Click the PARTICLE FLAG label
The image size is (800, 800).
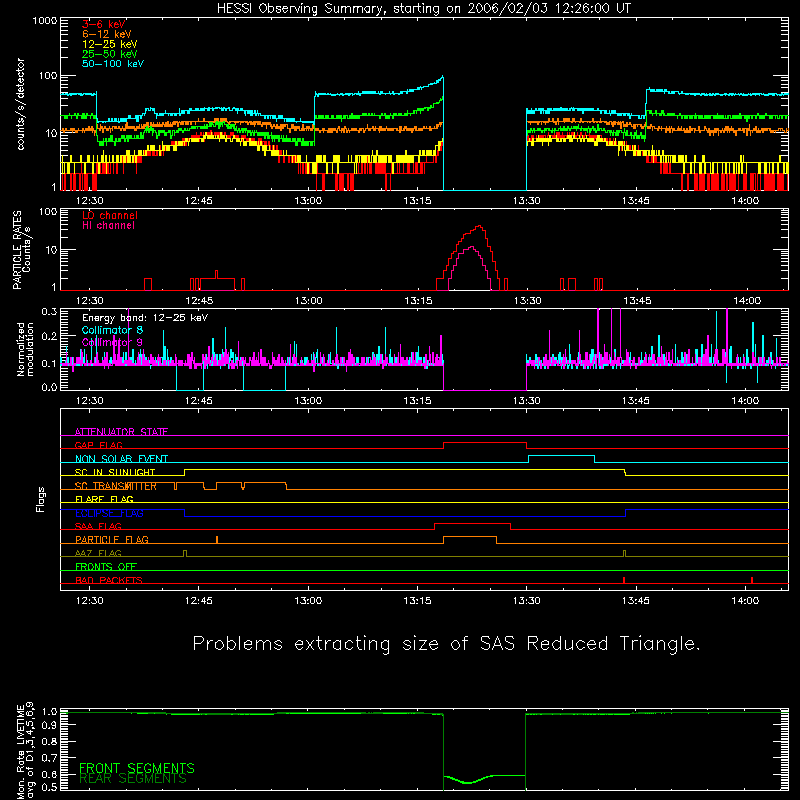112,539
